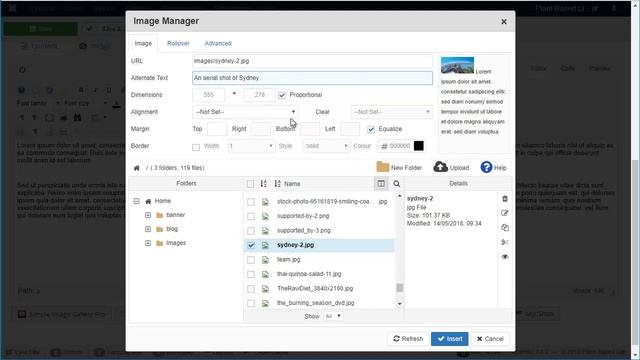Toggle the Equalize margin checkbox

pos(371,129)
